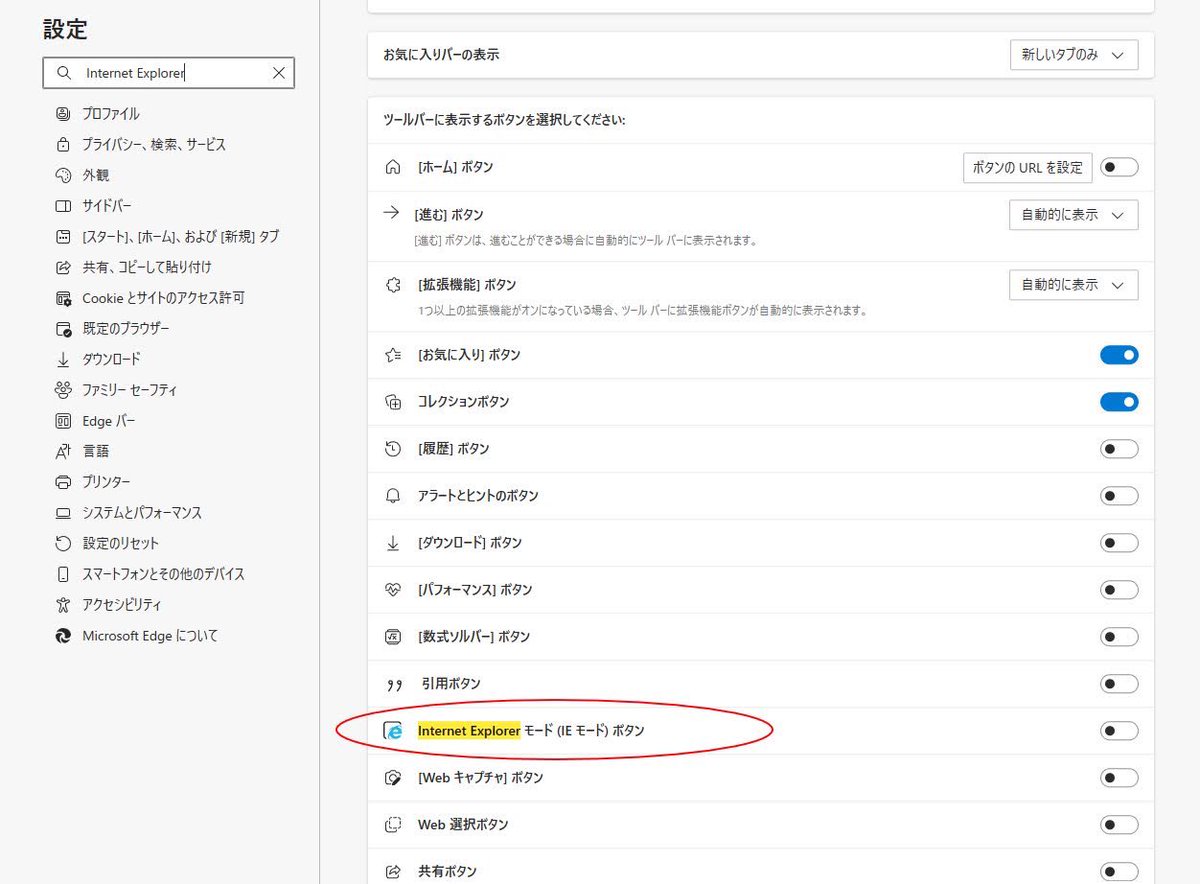This screenshot has height=884, width=1200.
Task: Click the Web 選択ボタン label
Action: [463, 825]
